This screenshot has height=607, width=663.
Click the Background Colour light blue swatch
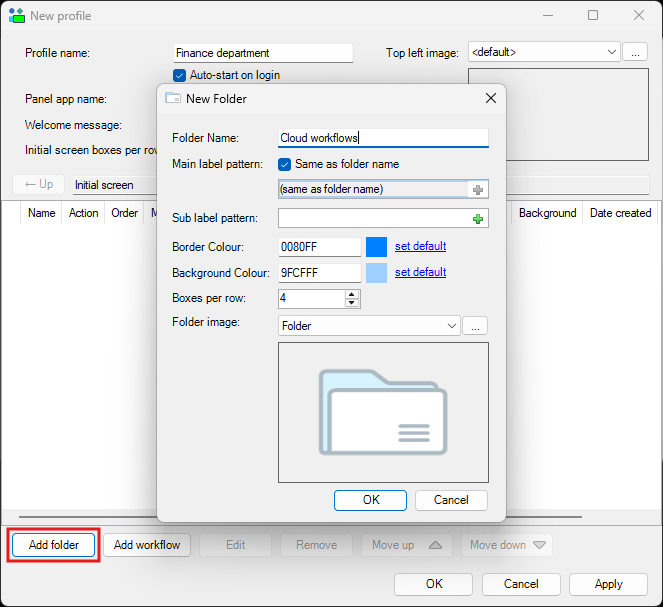point(376,273)
